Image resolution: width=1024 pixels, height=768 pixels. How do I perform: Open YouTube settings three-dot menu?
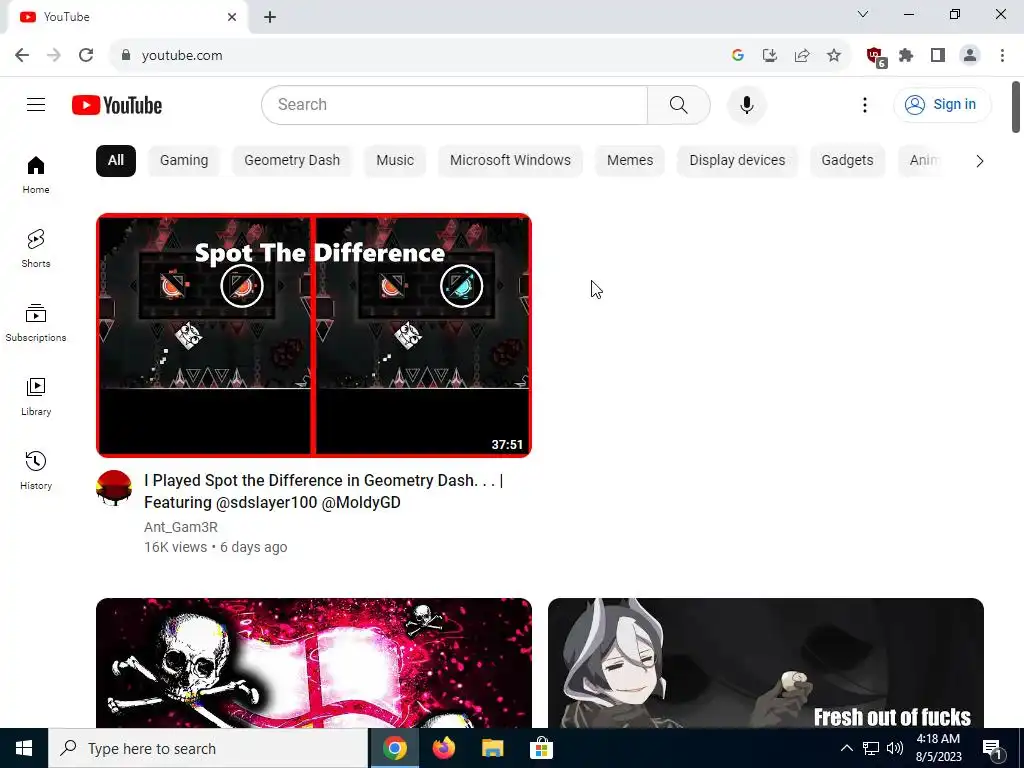pyautogui.click(x=865, y=104)
